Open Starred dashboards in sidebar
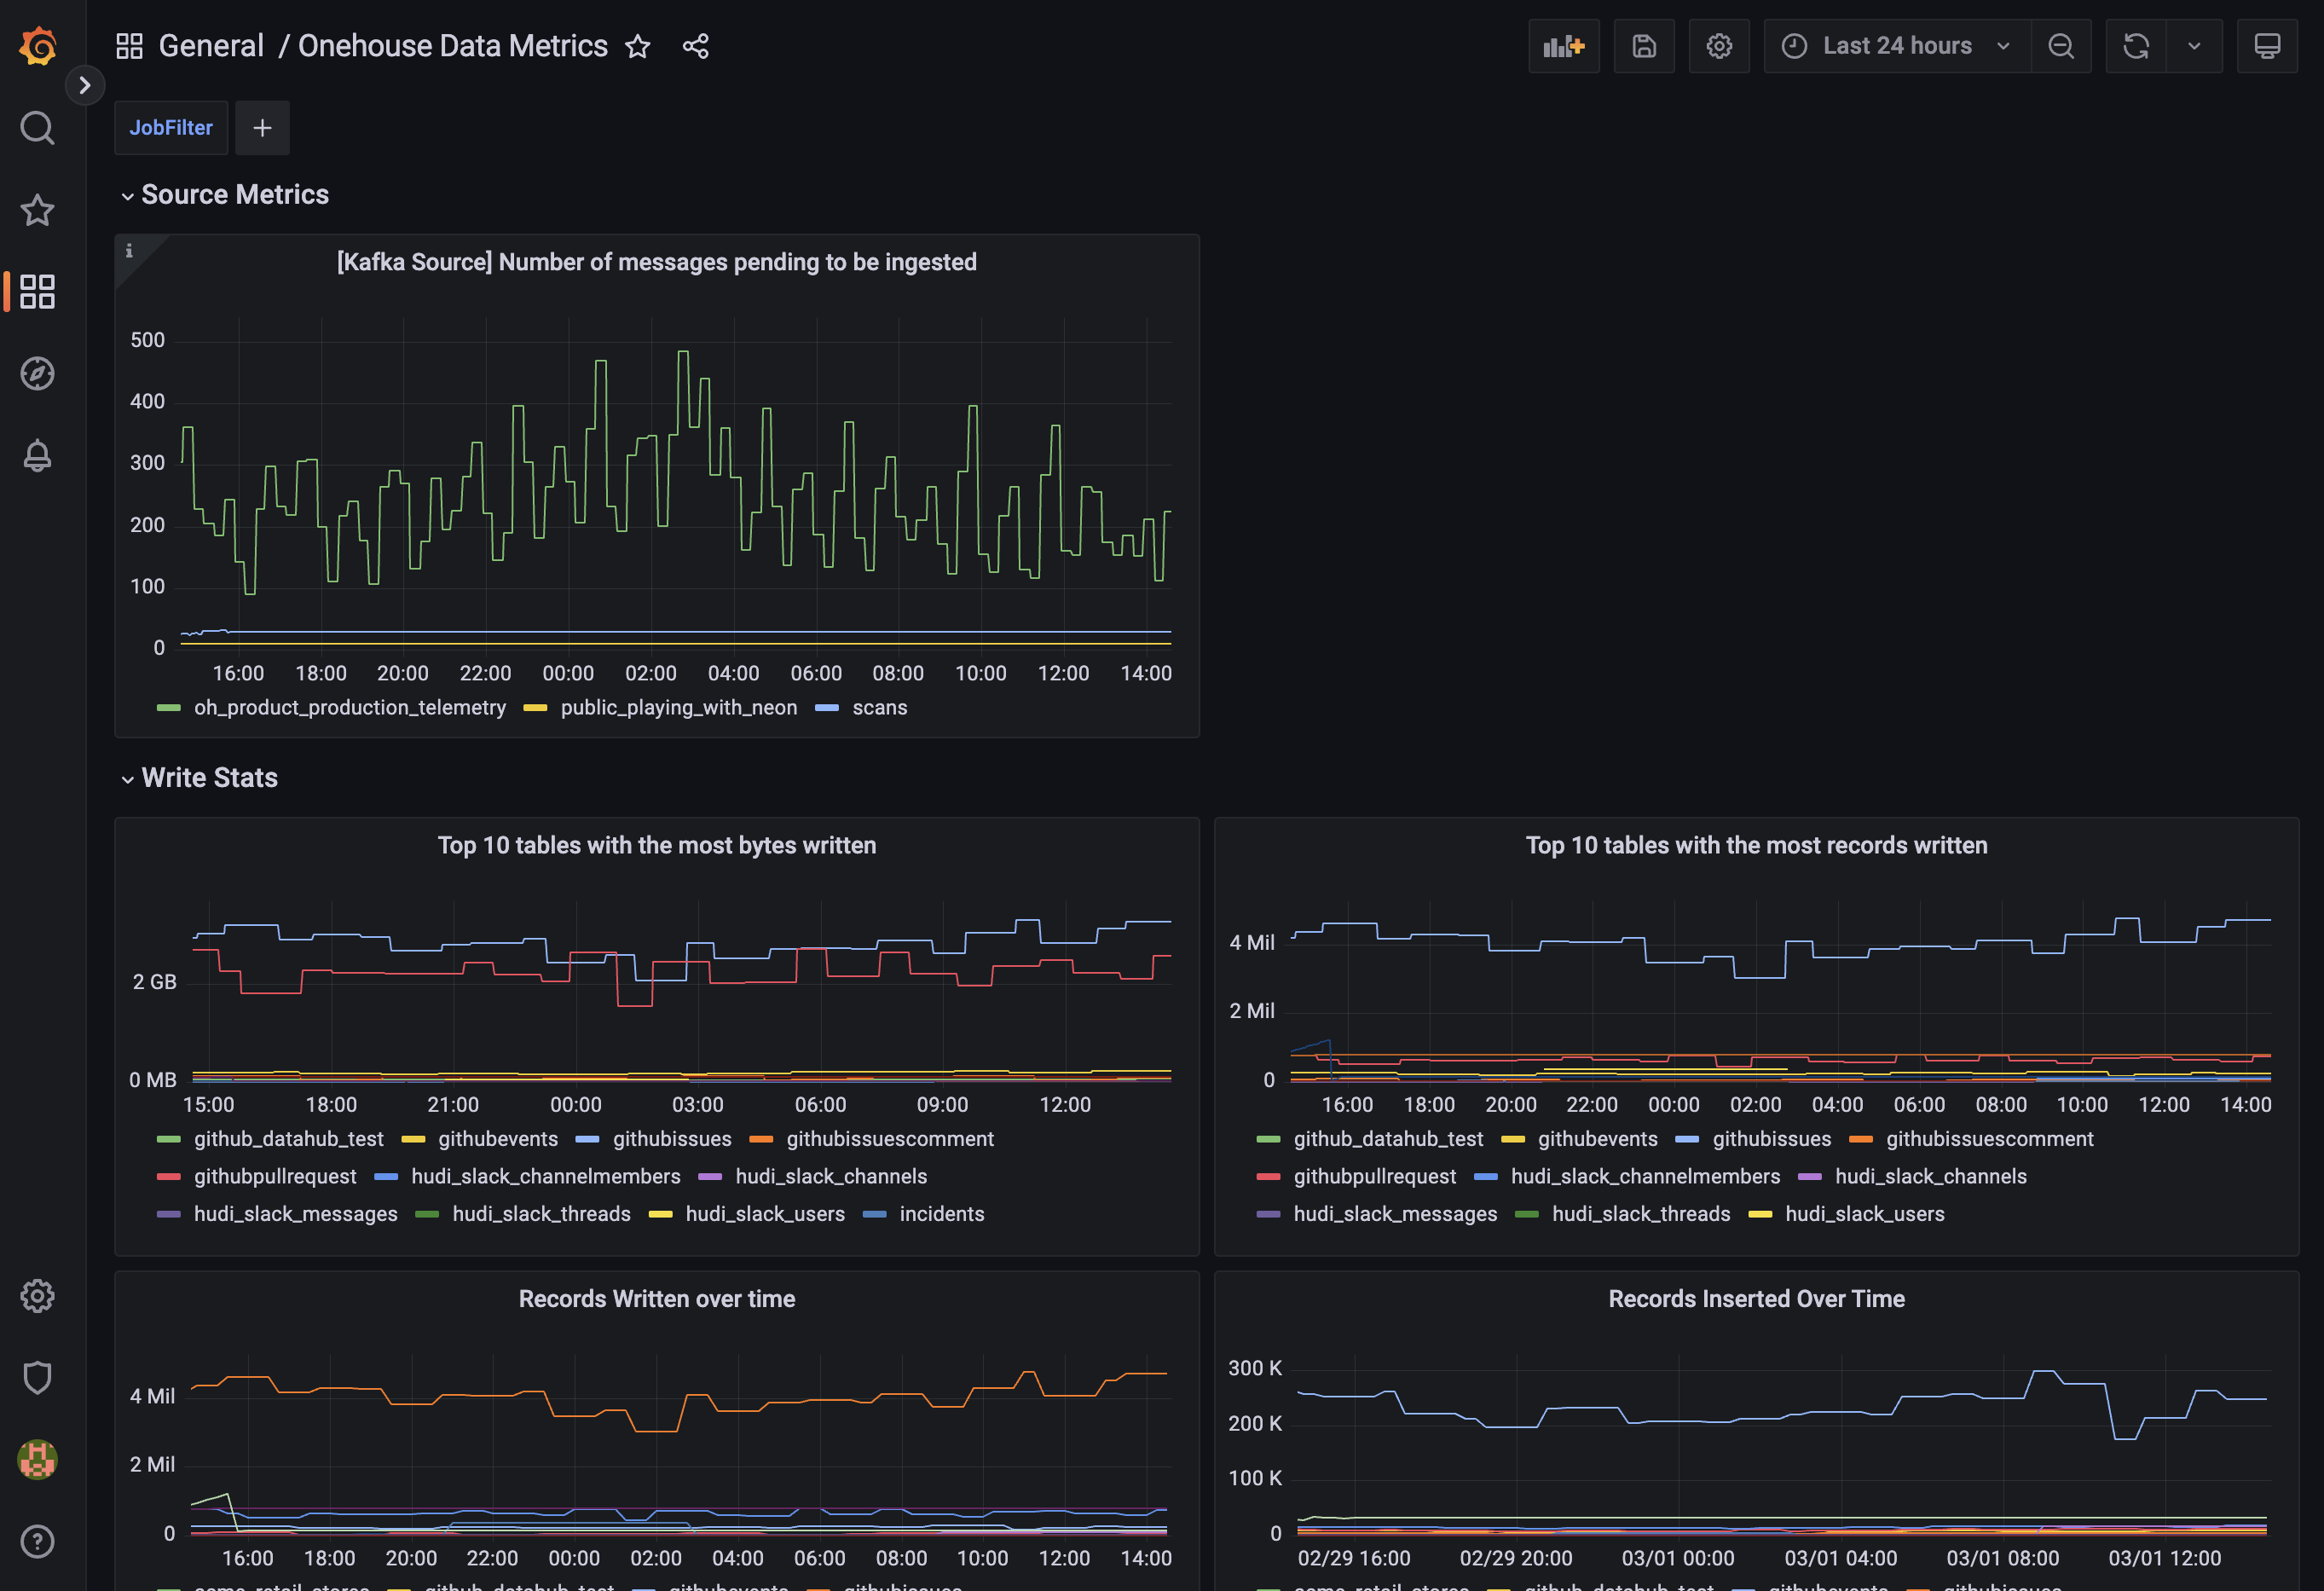2324x1591 pixels. click(37, 210)
